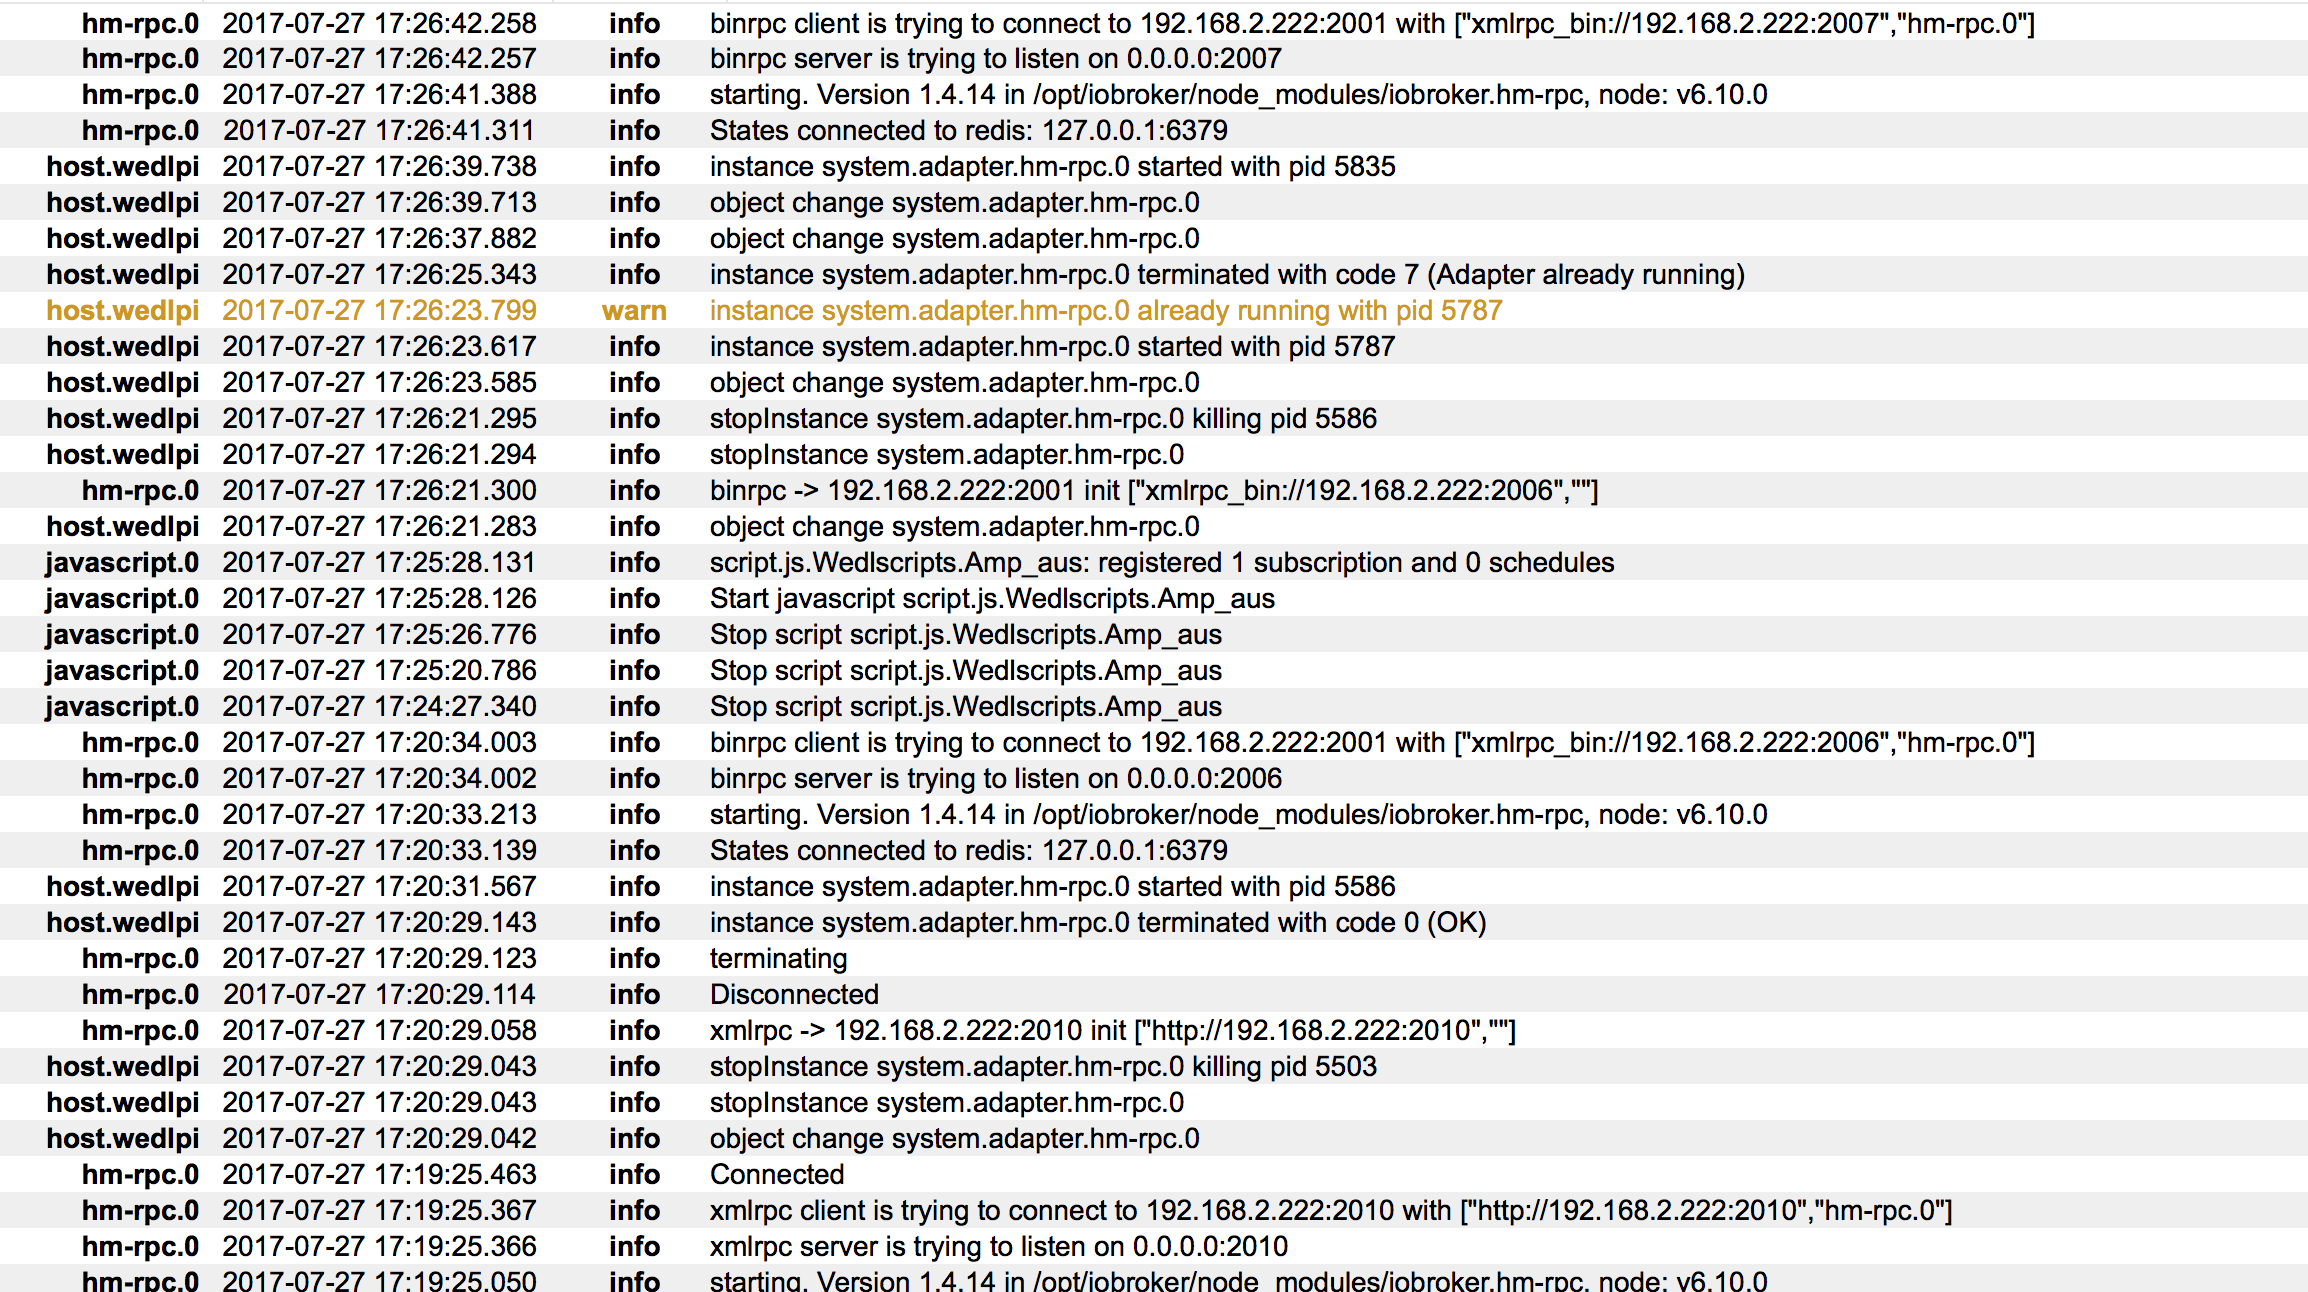This screenshot has height=1292, width=2308.
Task: Click 'terminated with code 0 (OK)' message
Action: pos(1097,923)
